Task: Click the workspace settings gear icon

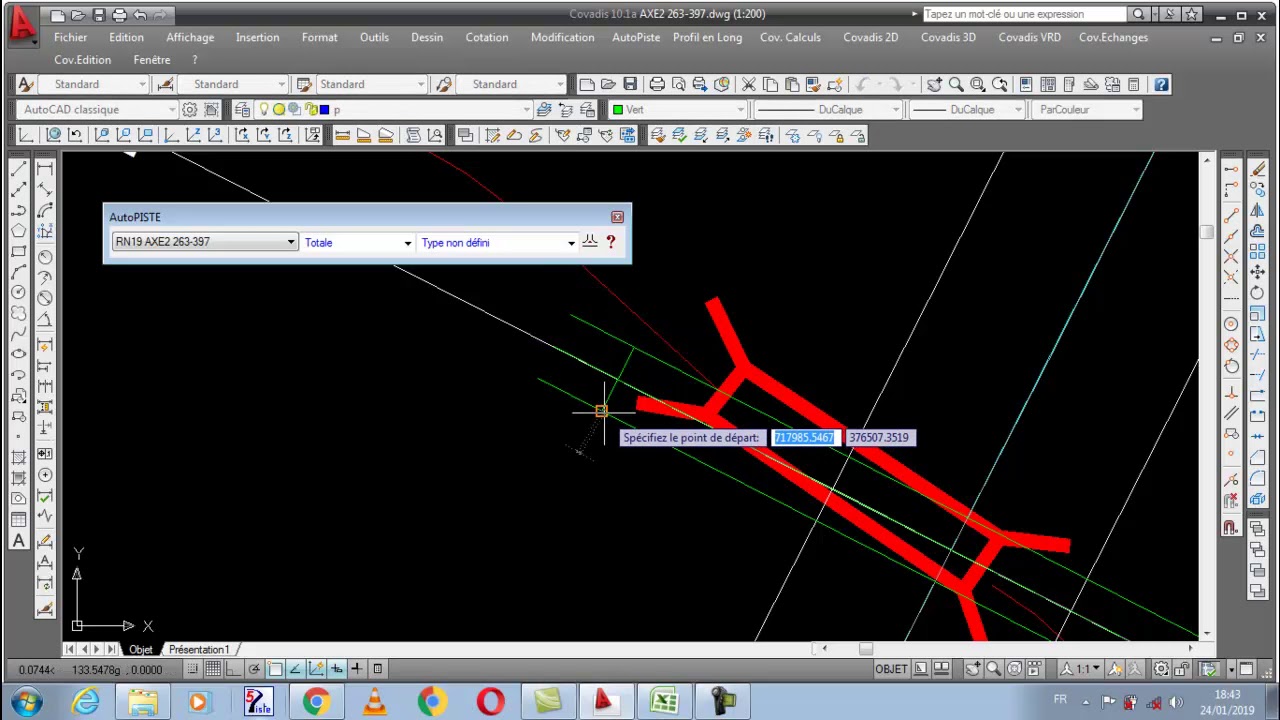Action: point(189,109)
